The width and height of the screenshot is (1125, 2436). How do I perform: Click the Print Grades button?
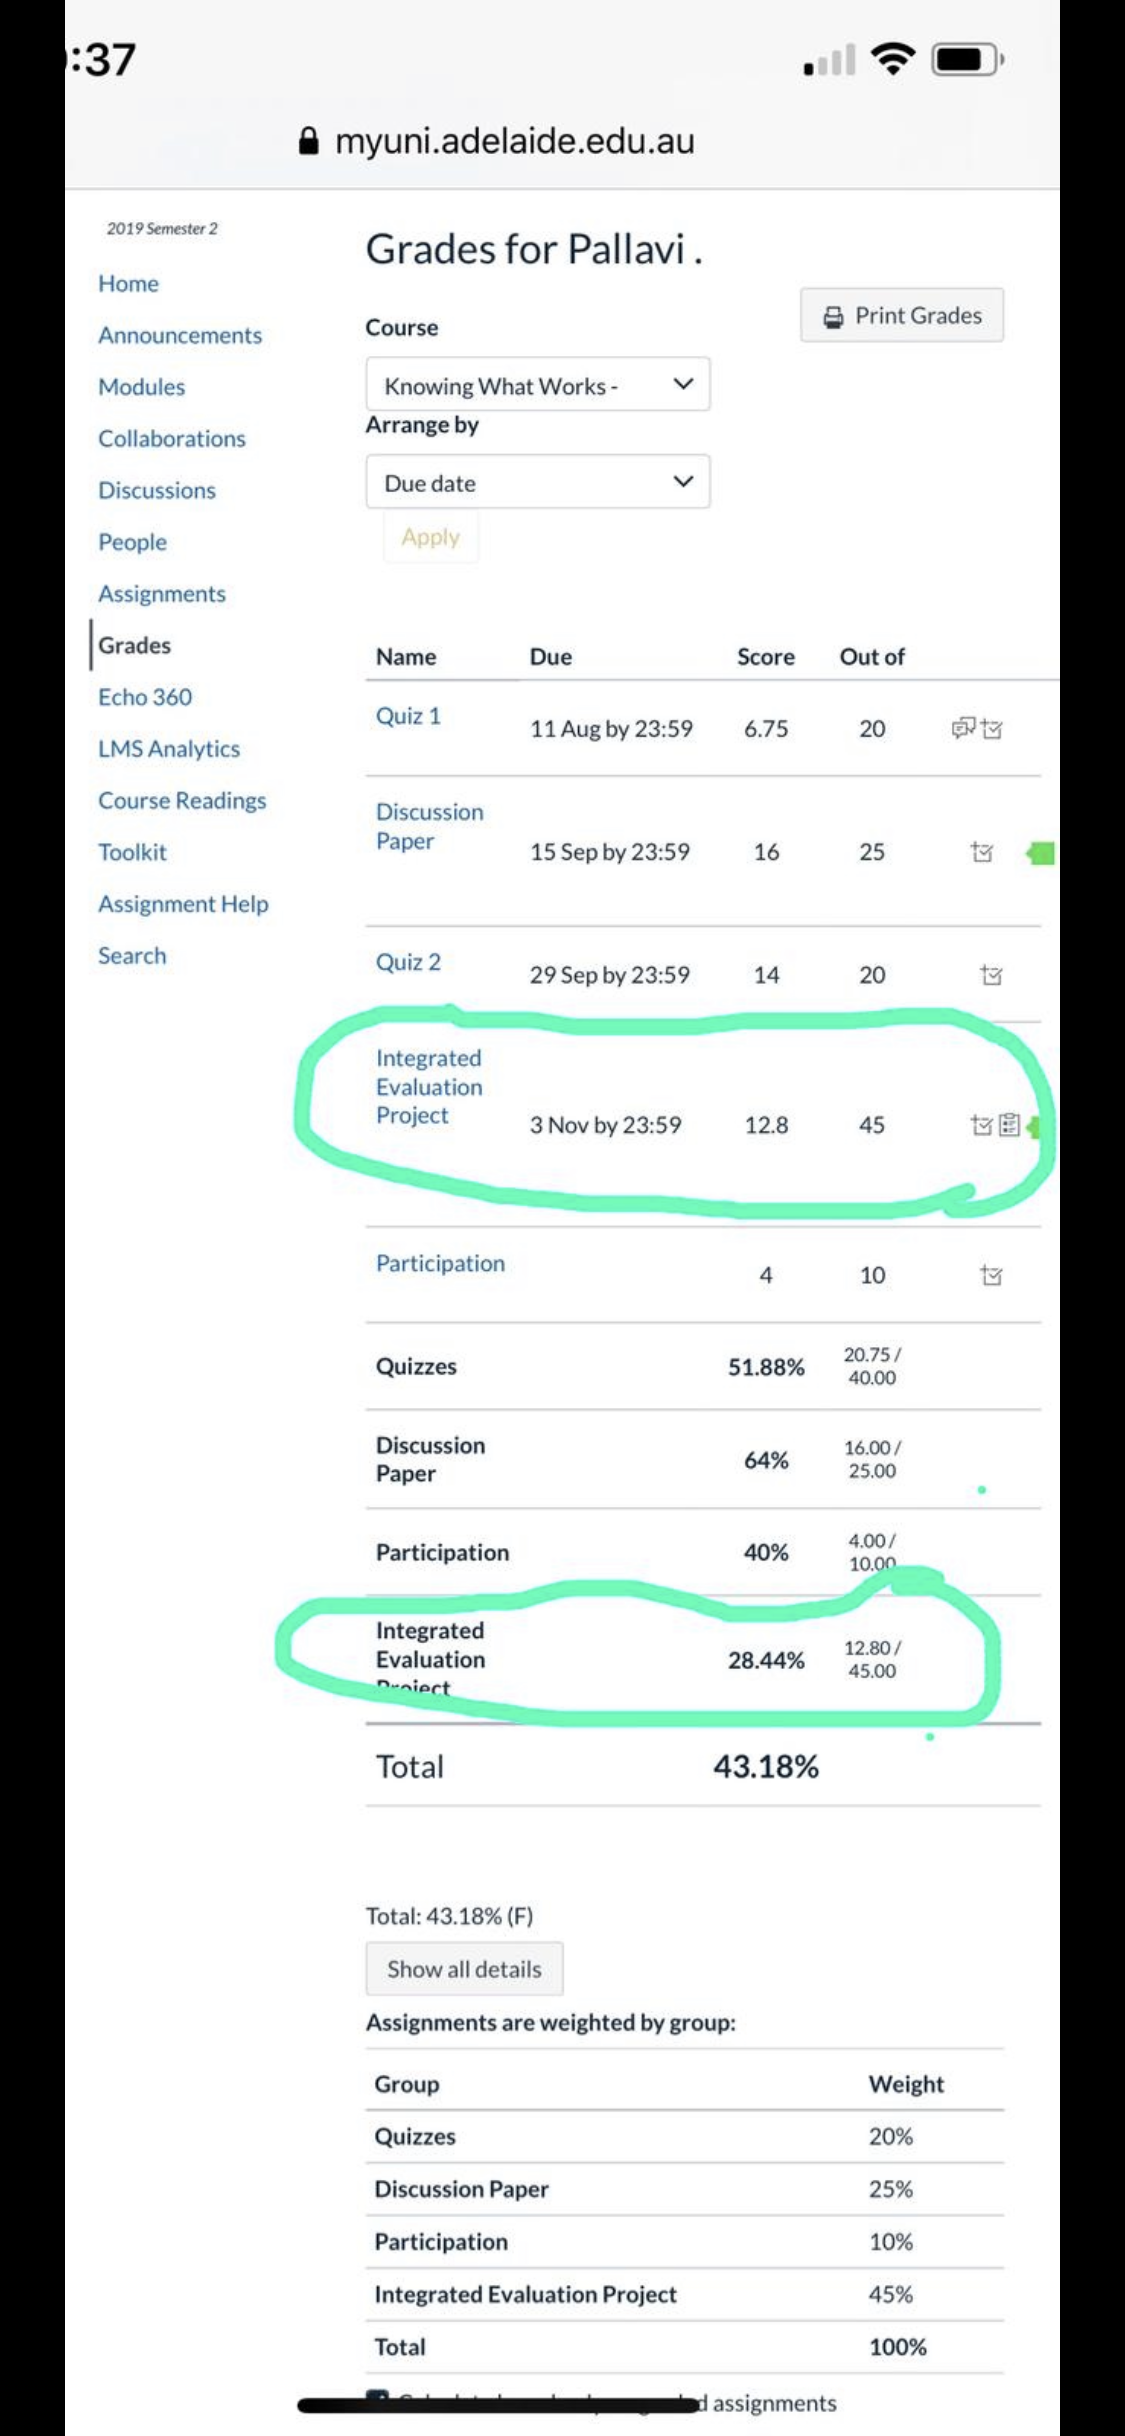[x=902, y=316]
